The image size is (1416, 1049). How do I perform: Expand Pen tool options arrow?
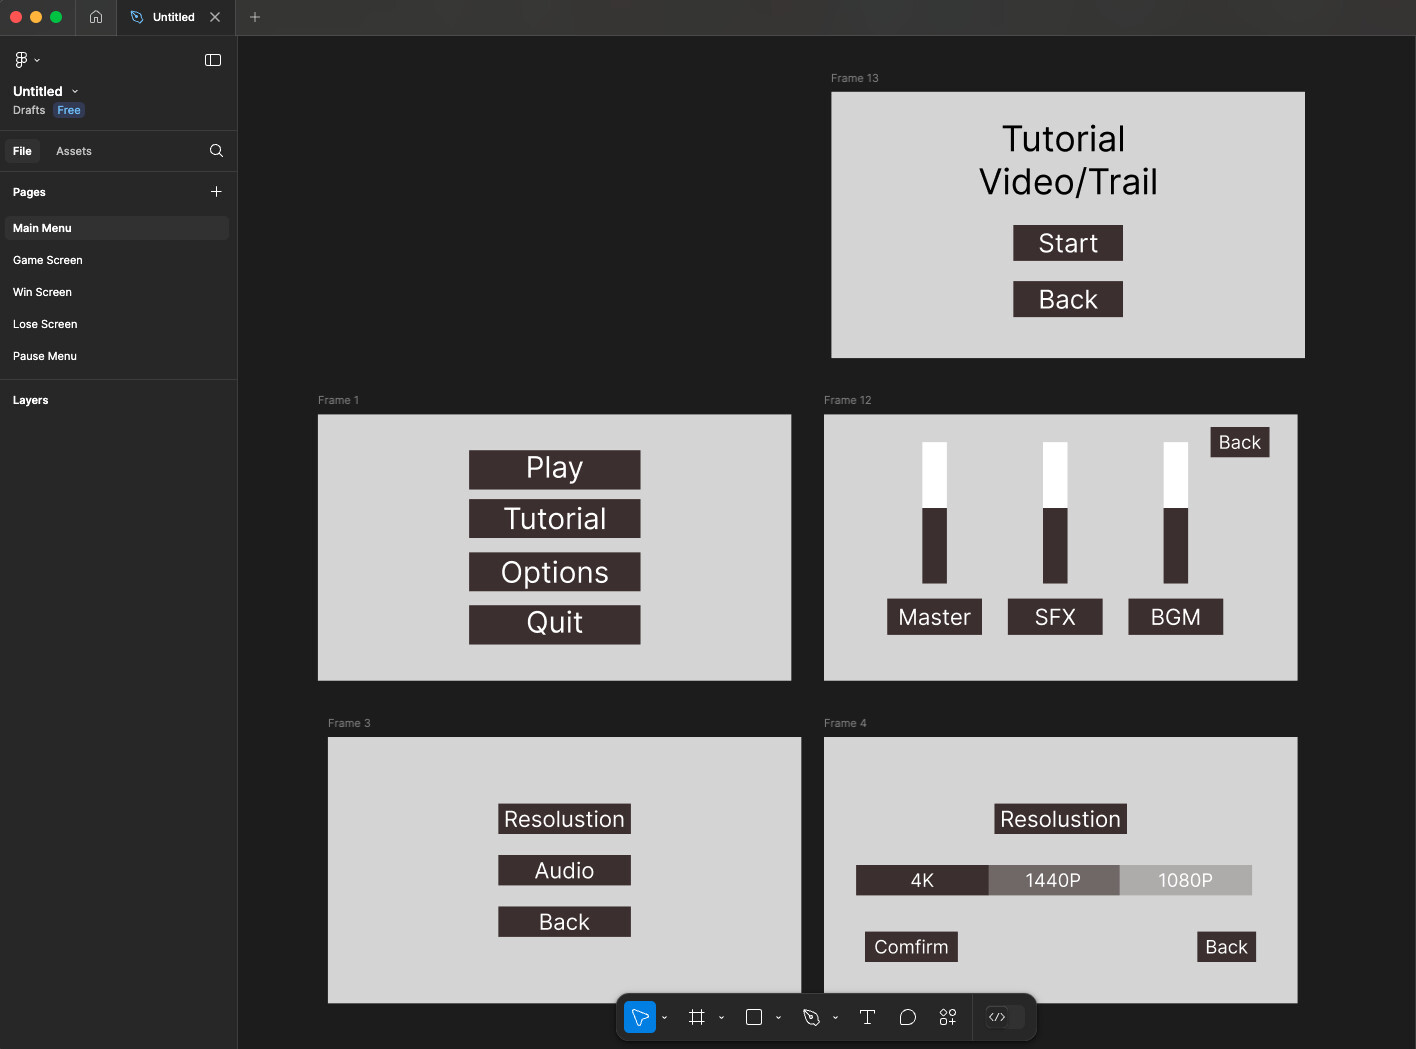835,1018
